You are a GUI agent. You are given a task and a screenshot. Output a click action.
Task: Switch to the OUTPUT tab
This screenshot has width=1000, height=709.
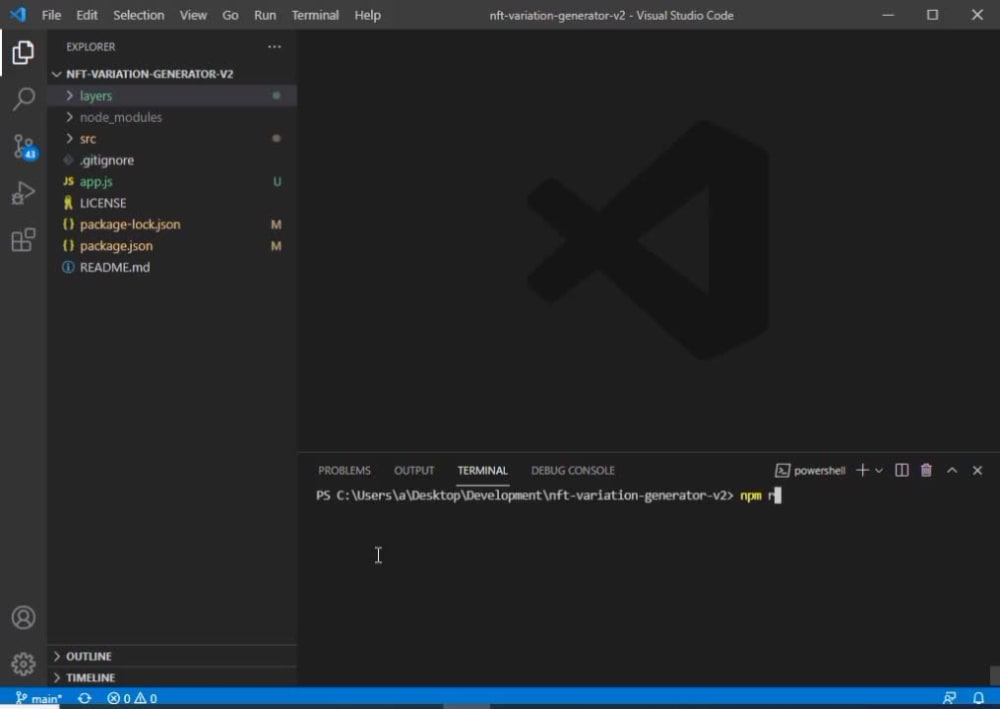pyautogui.click(x=414, y=471)
